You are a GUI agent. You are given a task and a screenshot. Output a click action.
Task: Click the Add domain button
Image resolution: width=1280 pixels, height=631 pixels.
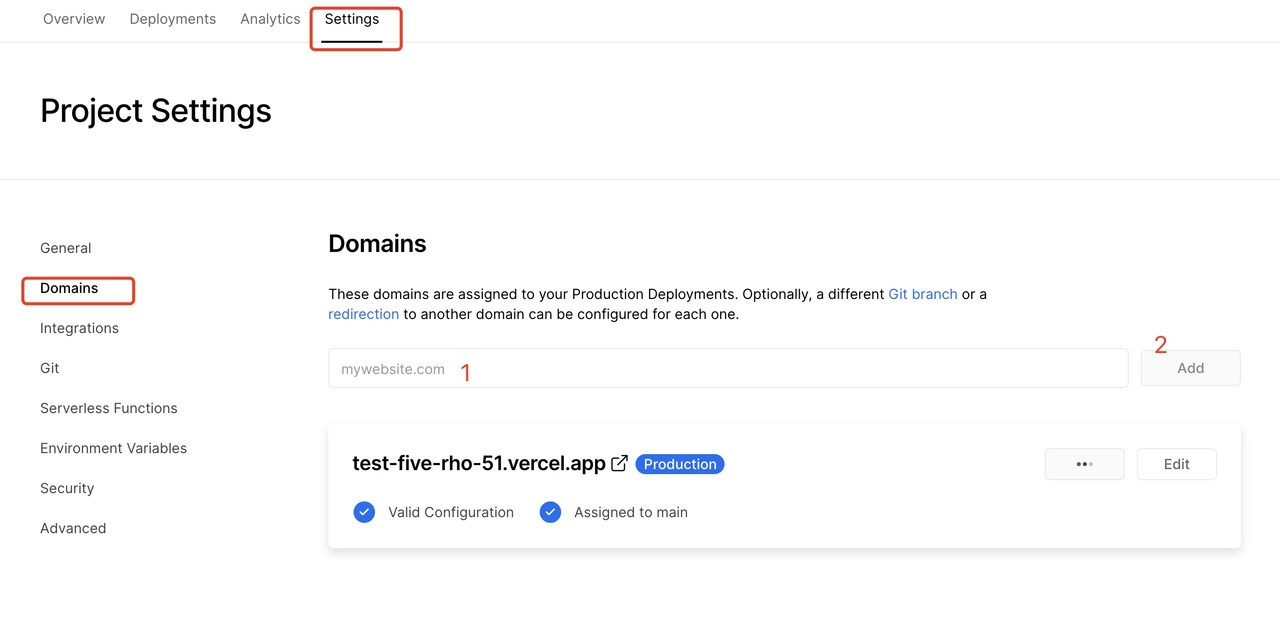pos(1191,368)
